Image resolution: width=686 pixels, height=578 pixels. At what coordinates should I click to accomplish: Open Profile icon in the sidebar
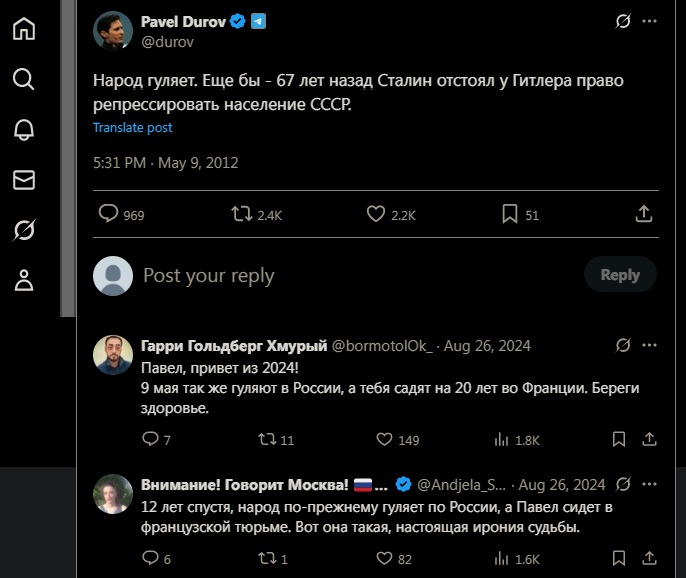coord(24,281)
